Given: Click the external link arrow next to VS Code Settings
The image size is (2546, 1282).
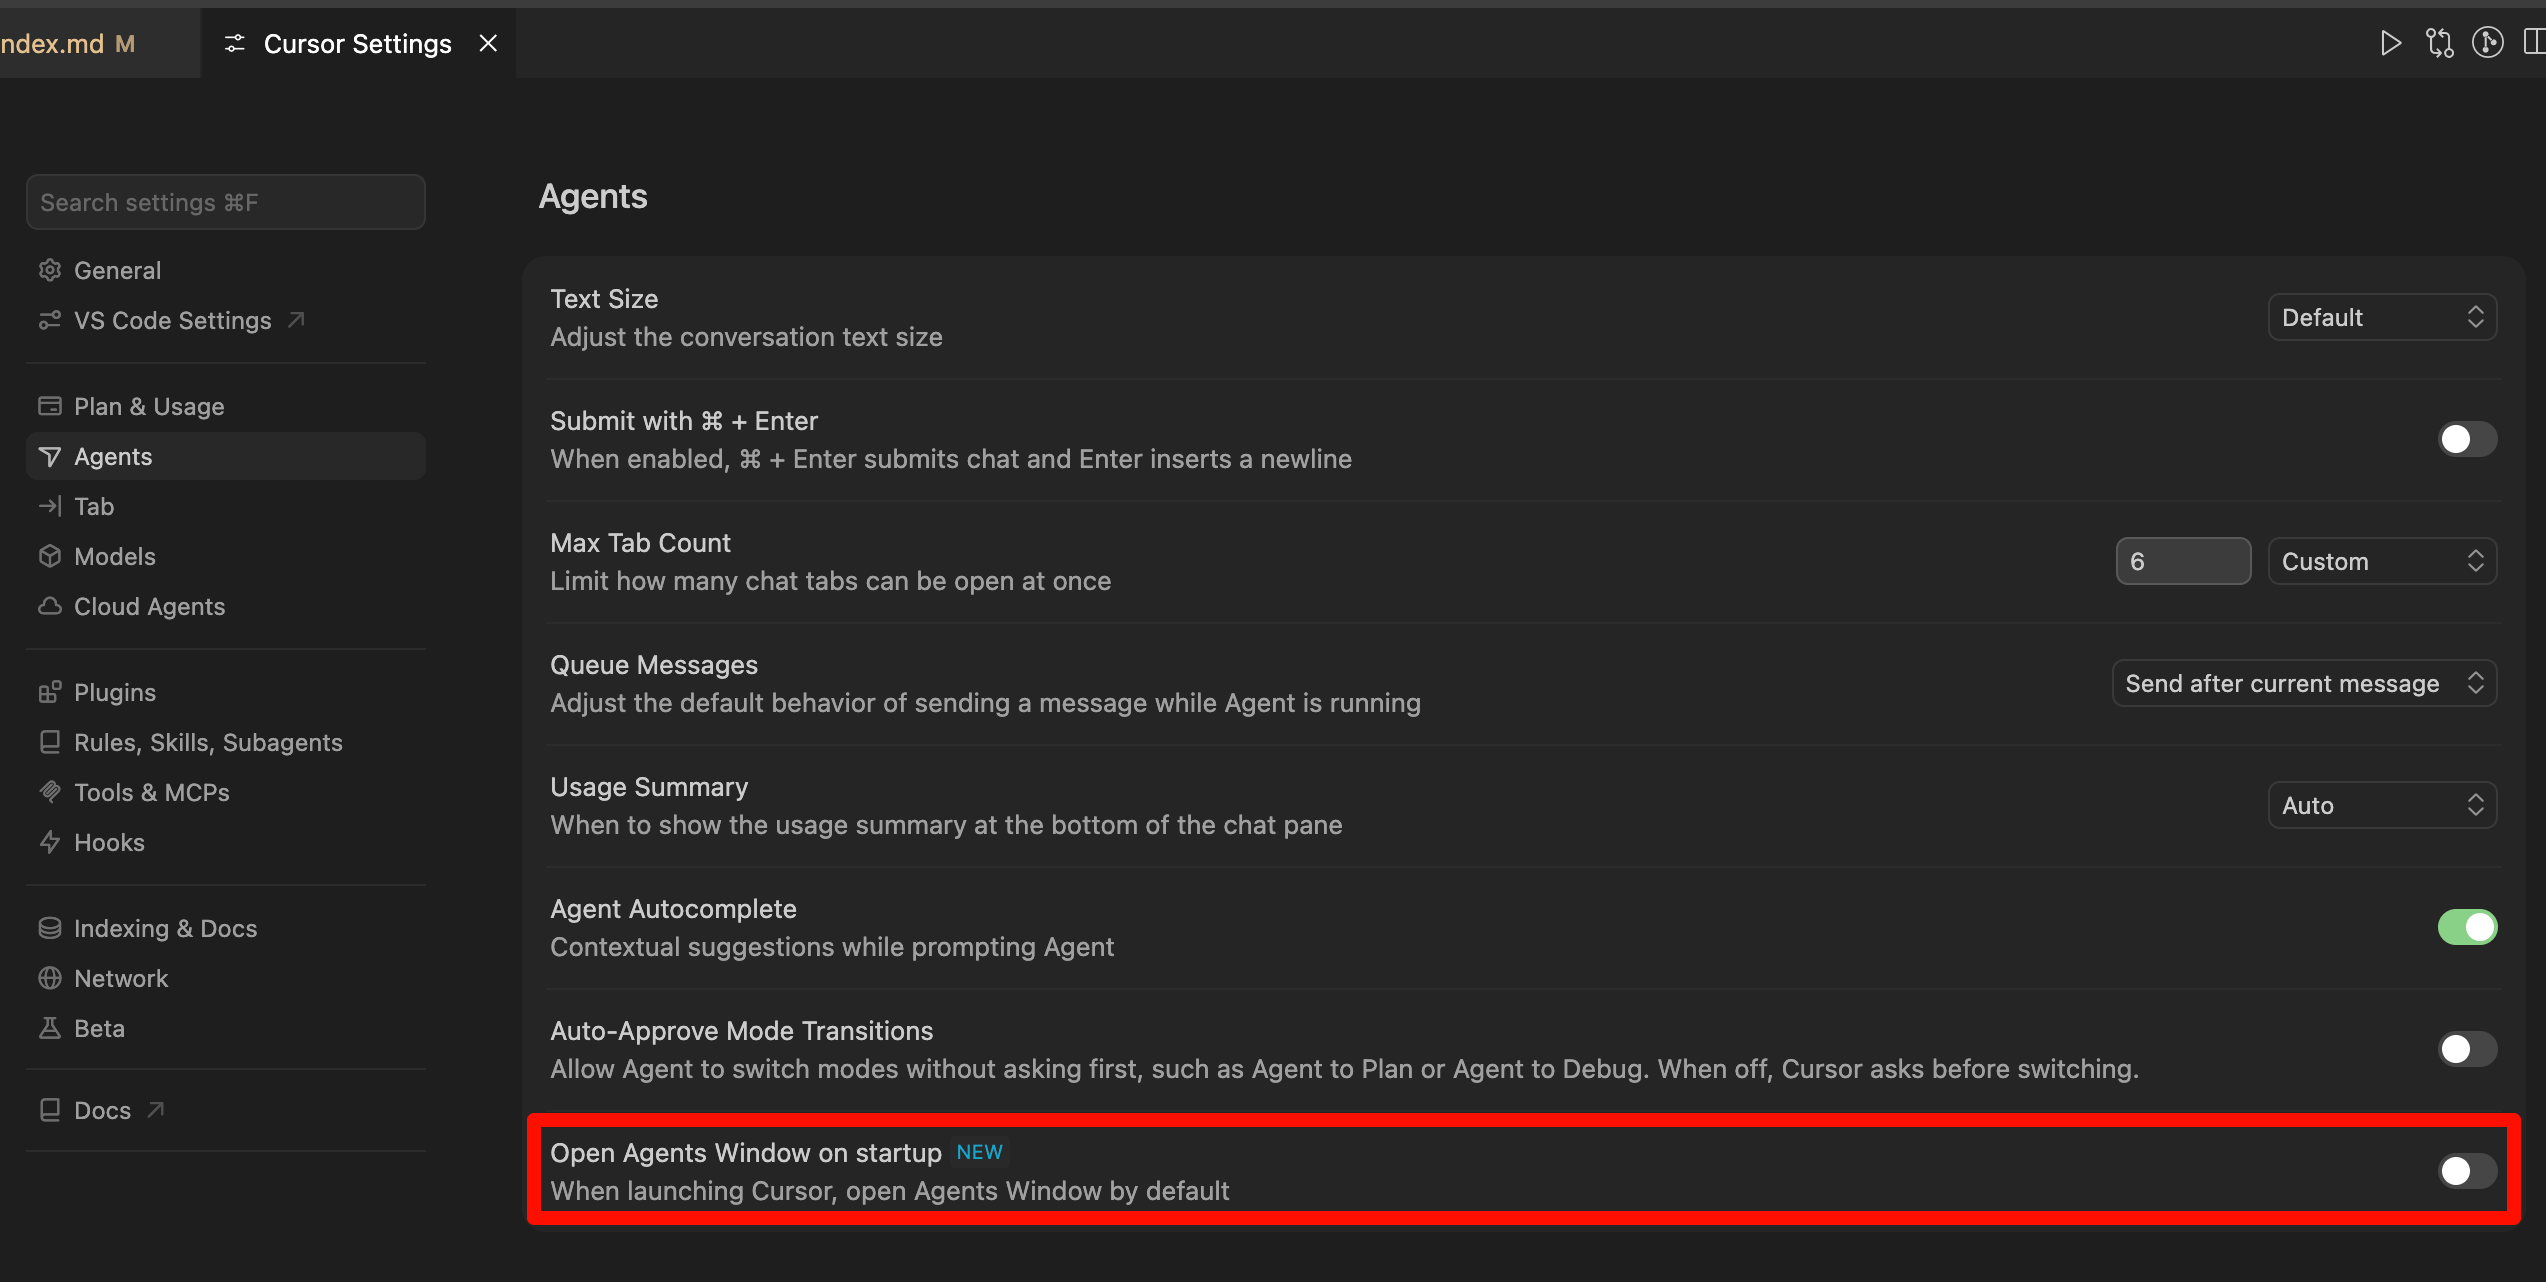Looking at the screenshot, I should coord(296,320).
